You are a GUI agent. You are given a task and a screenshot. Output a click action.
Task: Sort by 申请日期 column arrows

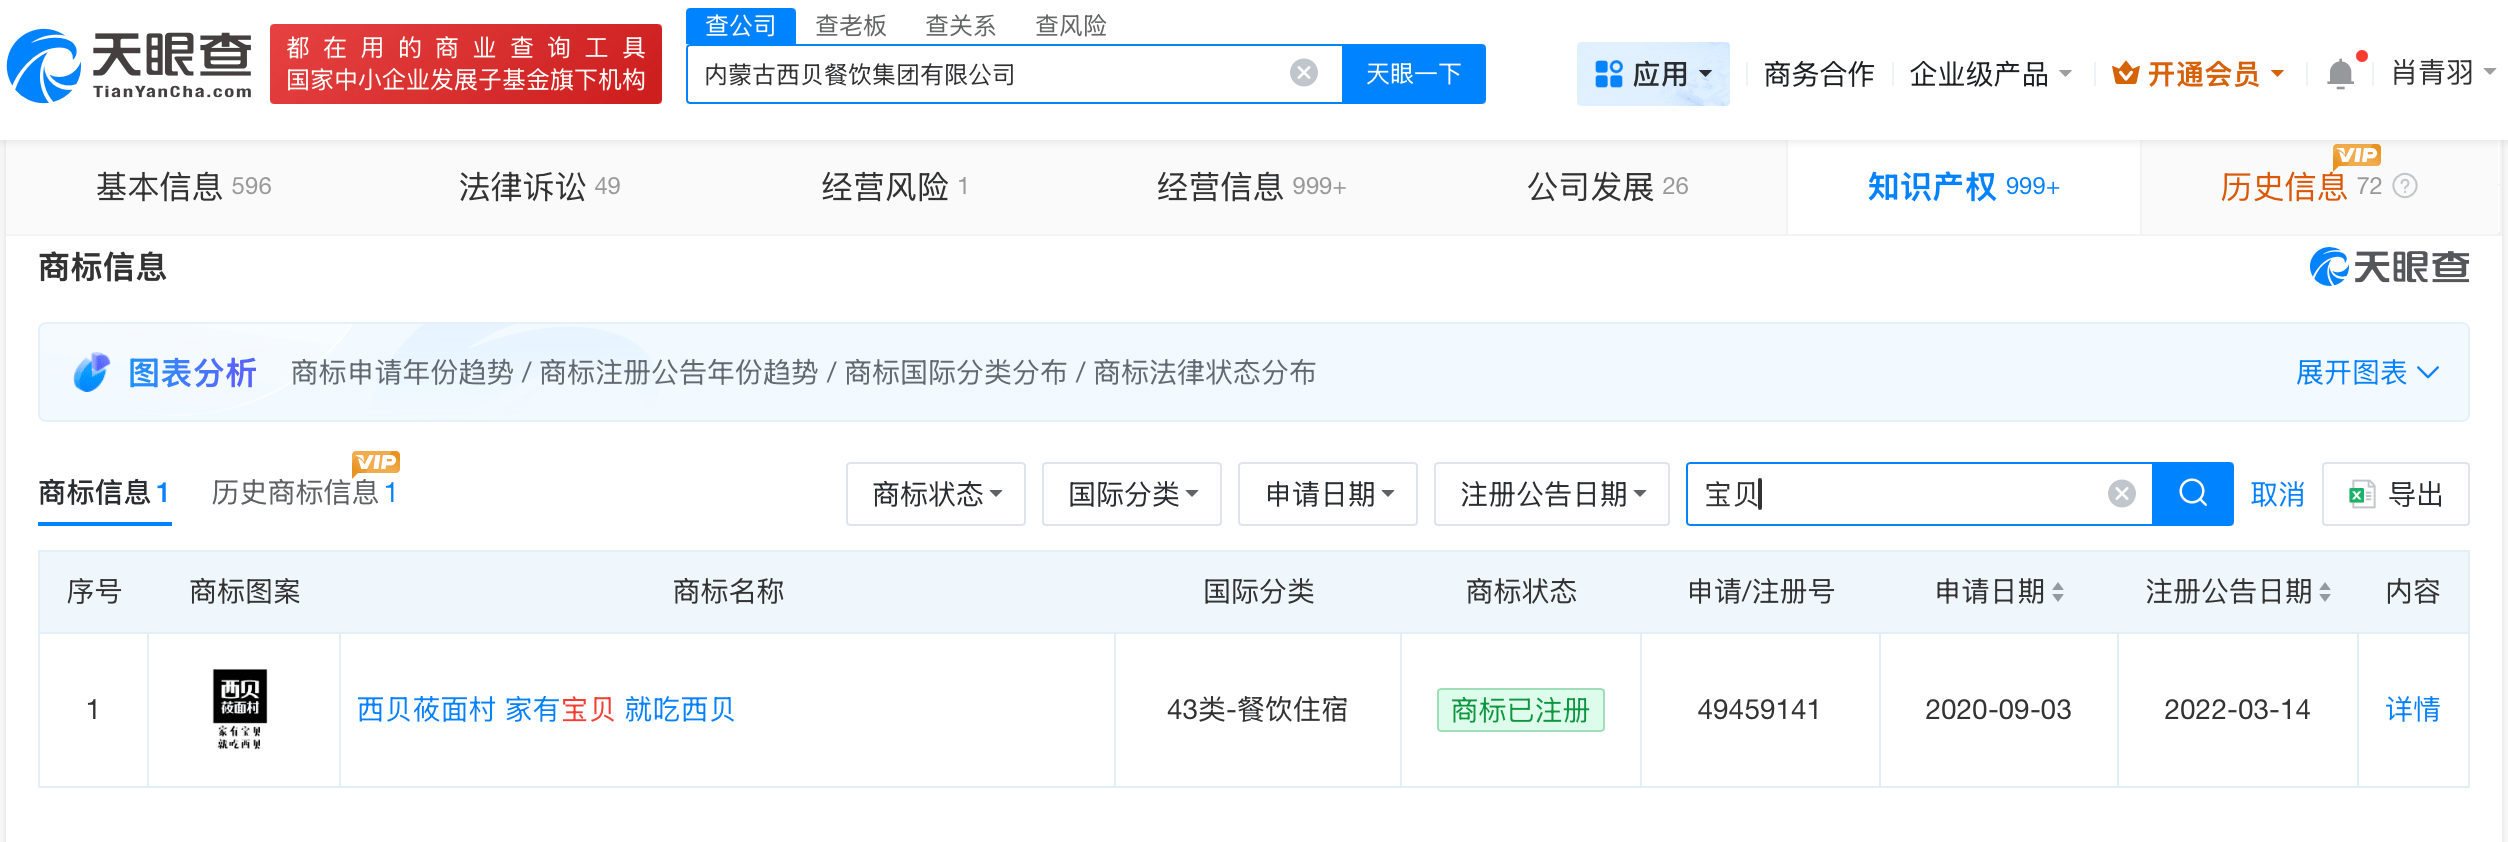(x=2058, y=592)
